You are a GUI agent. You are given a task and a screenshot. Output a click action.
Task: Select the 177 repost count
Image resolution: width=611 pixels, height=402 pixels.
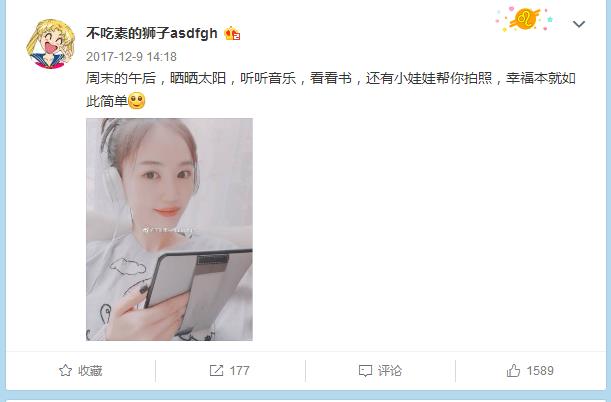[239, 370]
